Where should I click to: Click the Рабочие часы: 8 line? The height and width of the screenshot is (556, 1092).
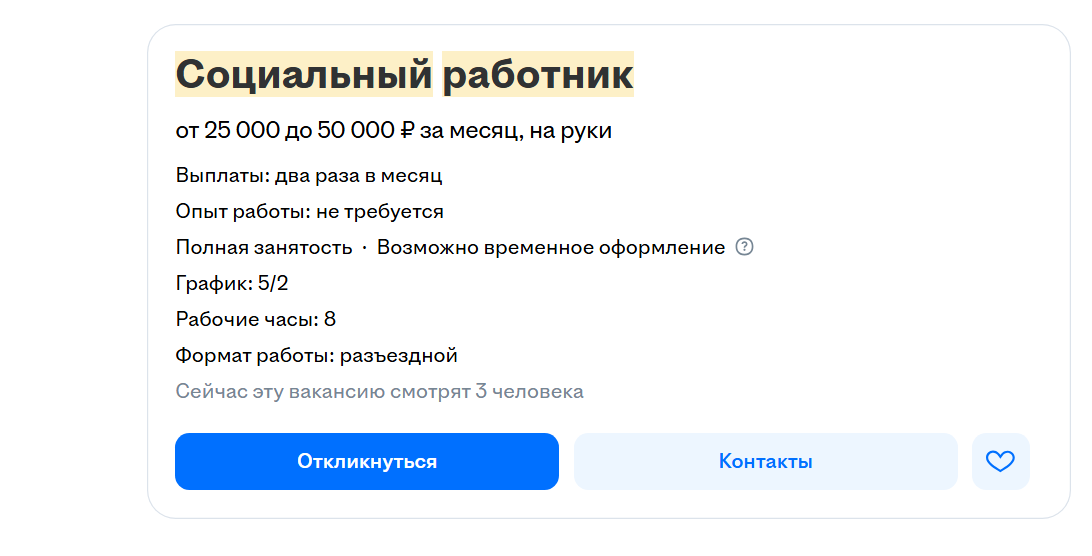(x=256, y=319)
